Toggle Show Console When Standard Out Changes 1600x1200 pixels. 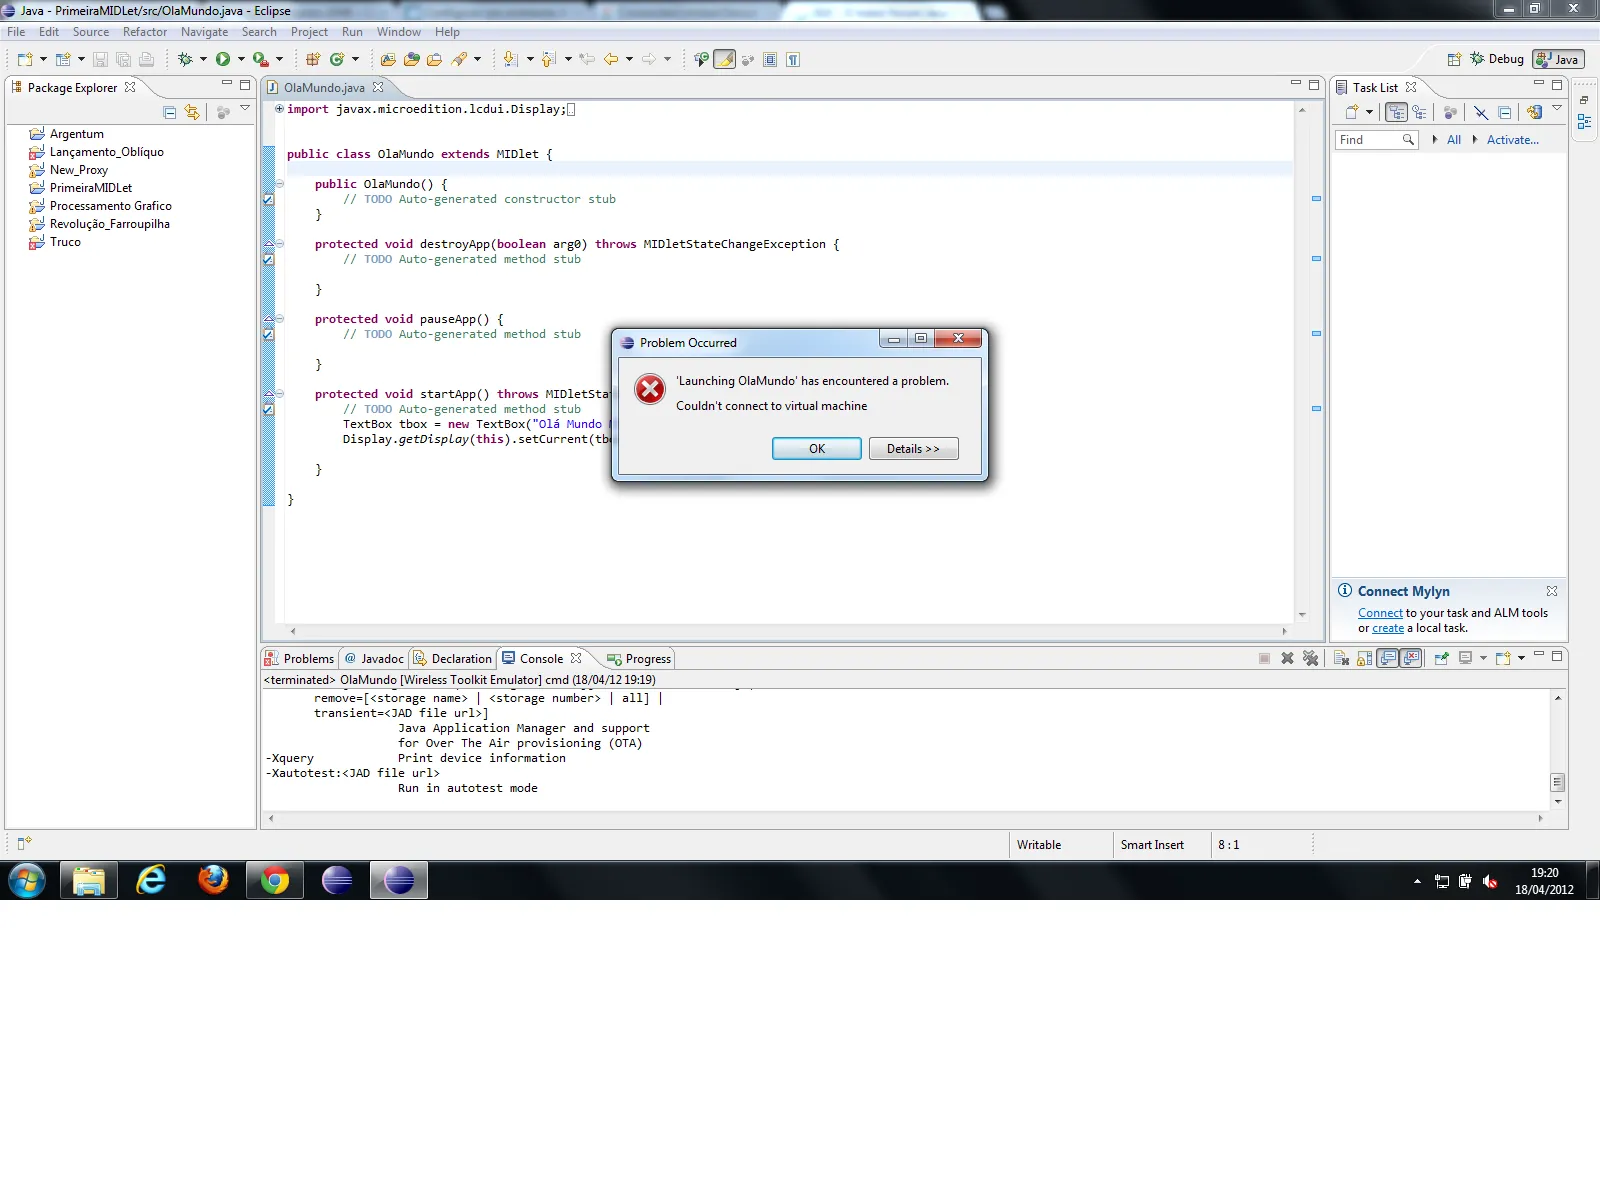click(1388, 658)
